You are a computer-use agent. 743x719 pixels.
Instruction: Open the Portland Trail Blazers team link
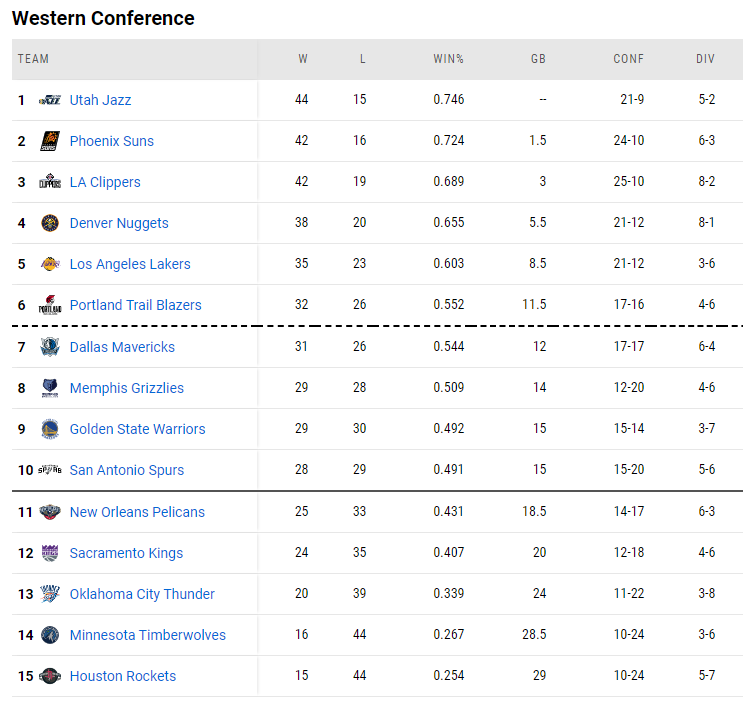136,305
